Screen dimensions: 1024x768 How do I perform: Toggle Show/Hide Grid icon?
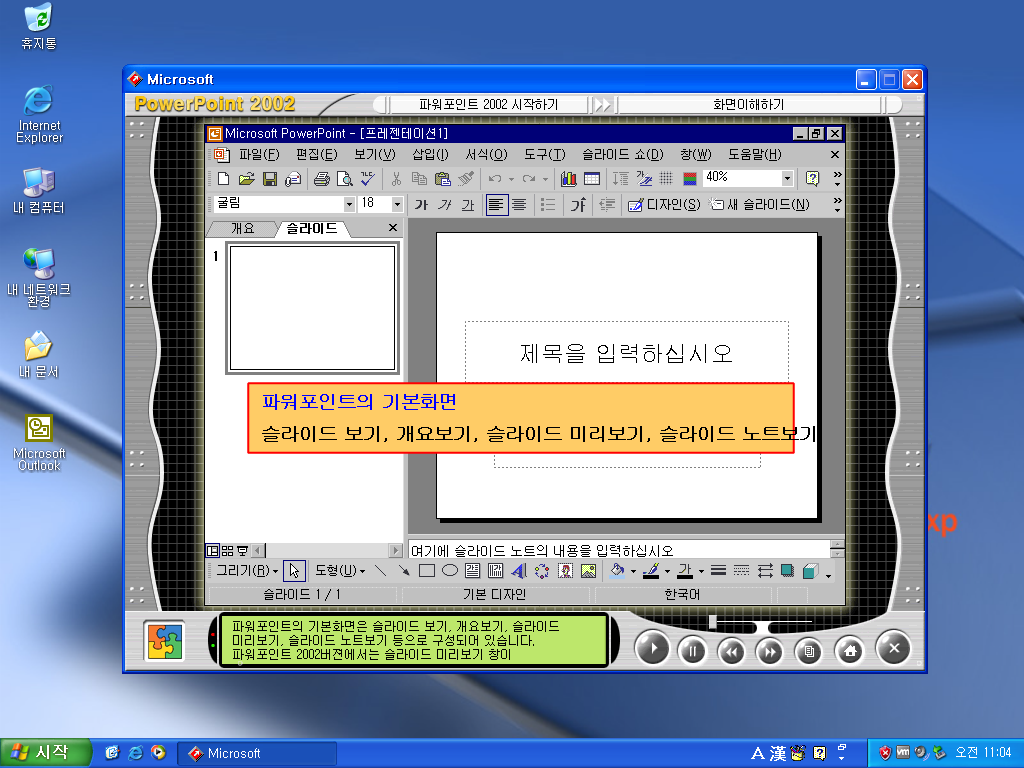[666, 178]
